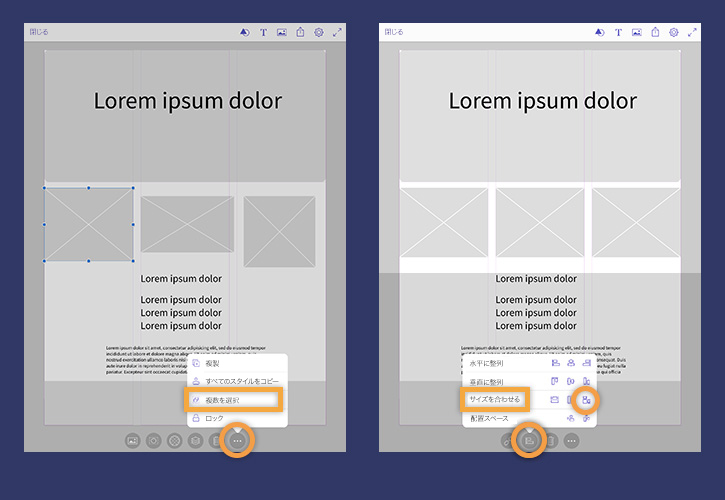Screen dimensions: 725x500
Task: Select the selected first image placeholder, left screen
Action: (x=89, y=224)
